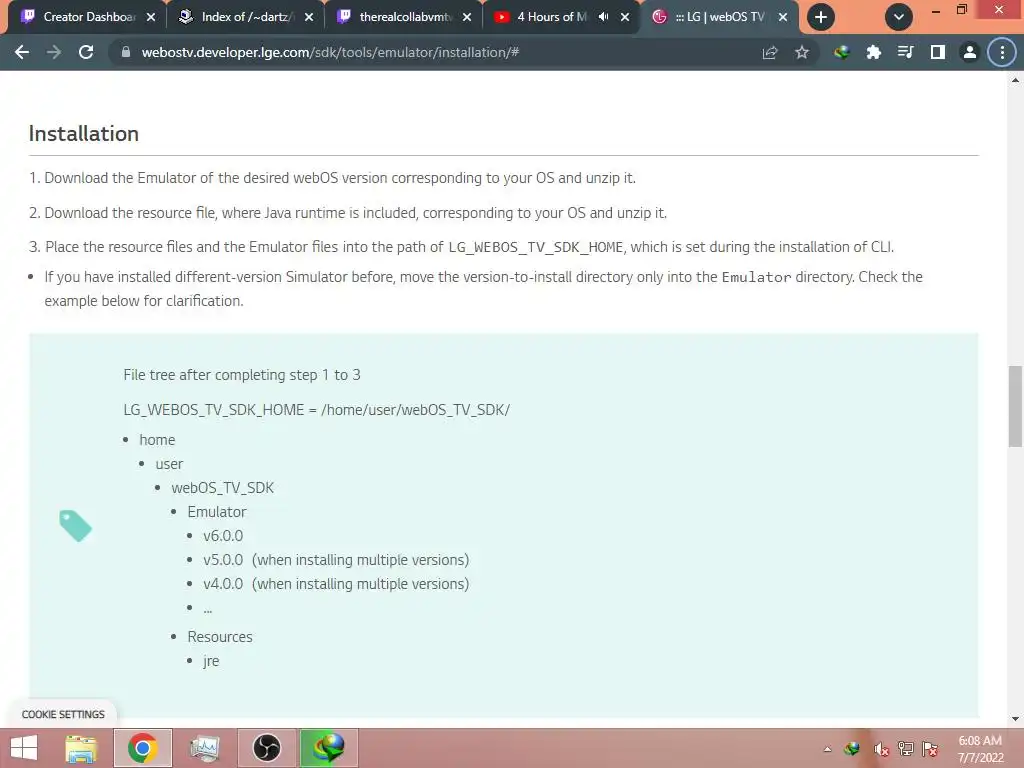
Task: Open the system monitor taskbar app
Action: (205, 748)
